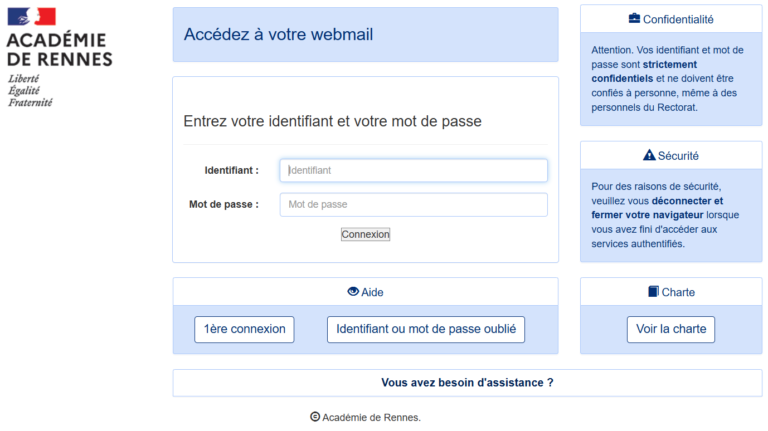This screenshot has width=768, height=431.
Task: Click the Sécurité panel header
Action: click(671, 155)
